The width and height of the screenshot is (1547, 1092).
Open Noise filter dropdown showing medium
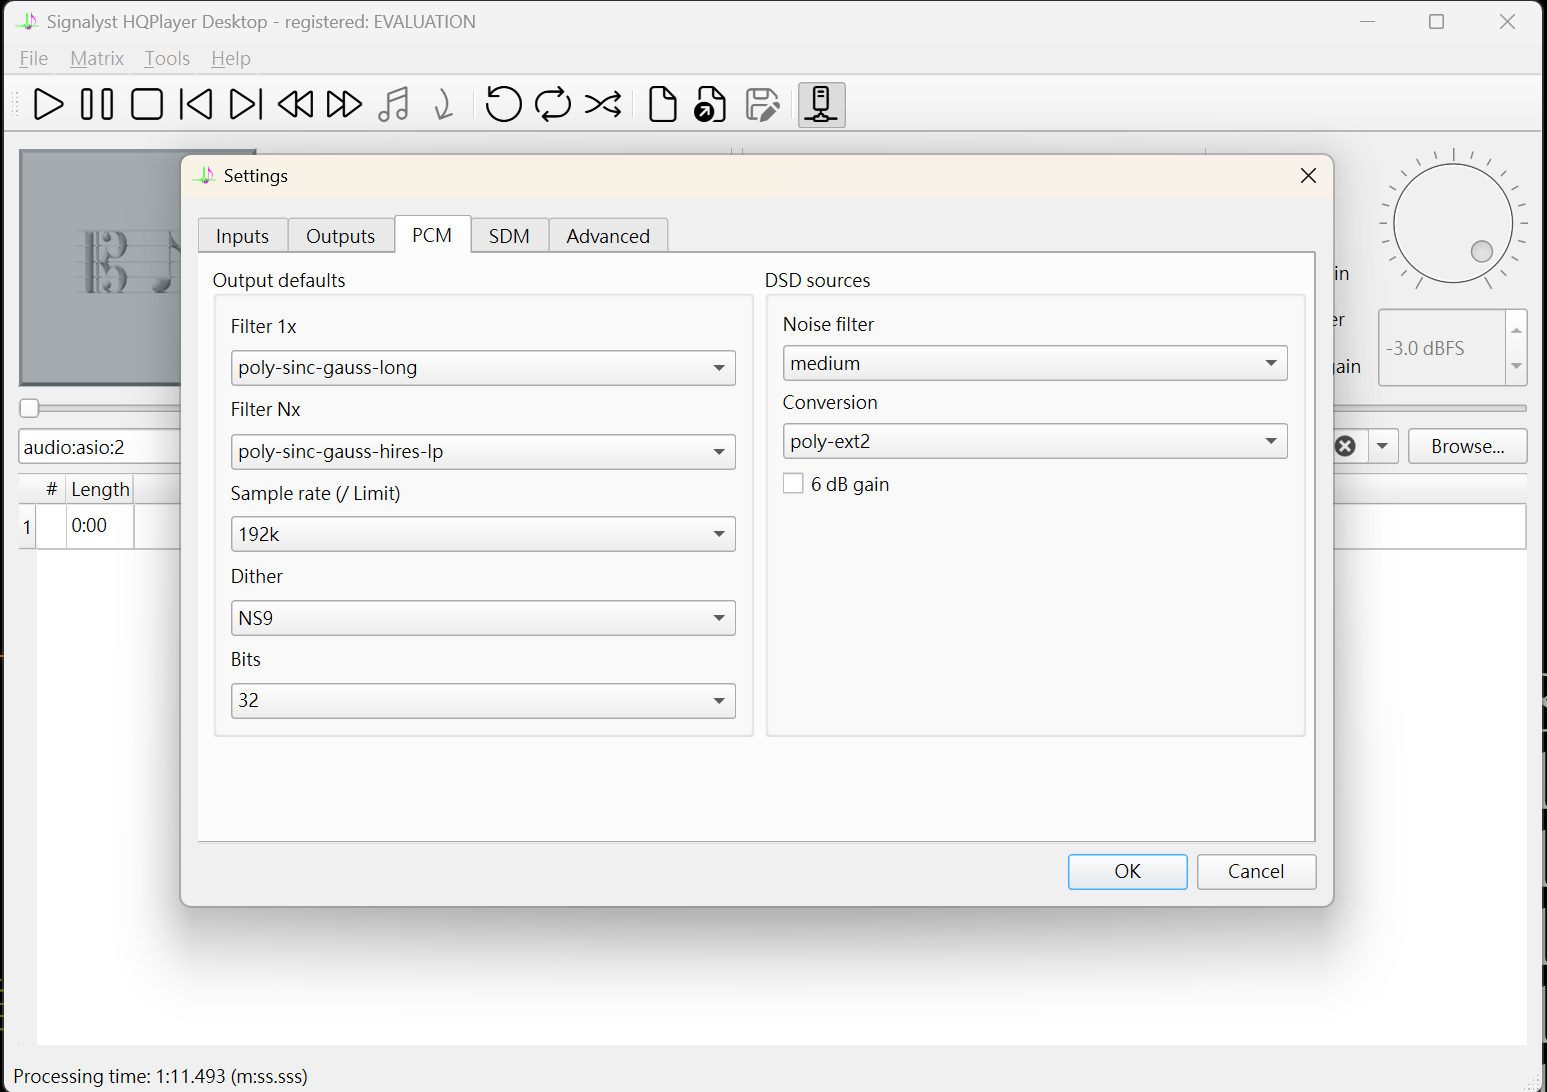[1035, 363]
